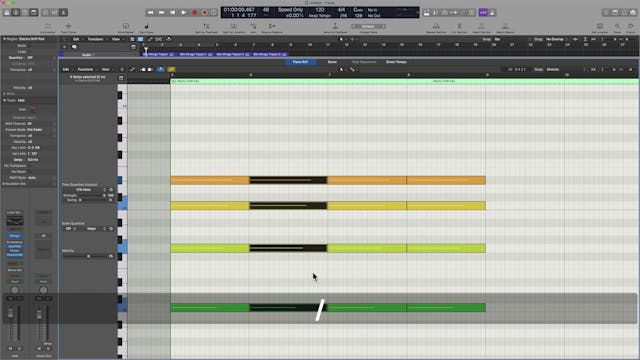640x360 pixels.
Task: Click the red Record button
Action: [x=195, y=13]
